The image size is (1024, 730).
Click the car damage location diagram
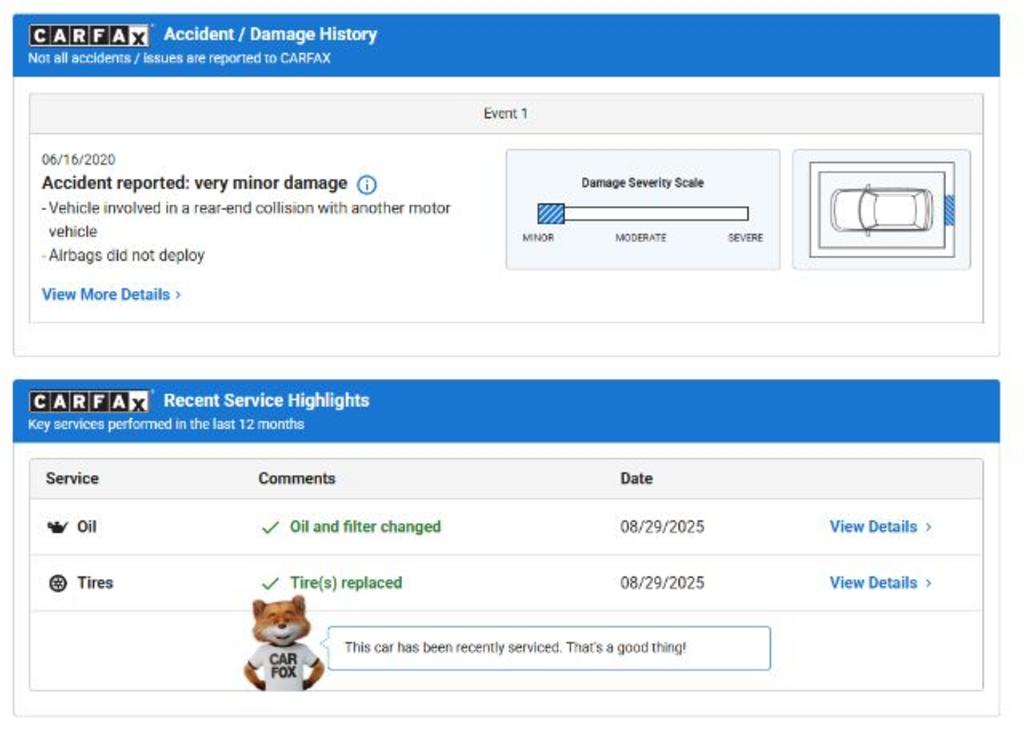click(882, 210)
